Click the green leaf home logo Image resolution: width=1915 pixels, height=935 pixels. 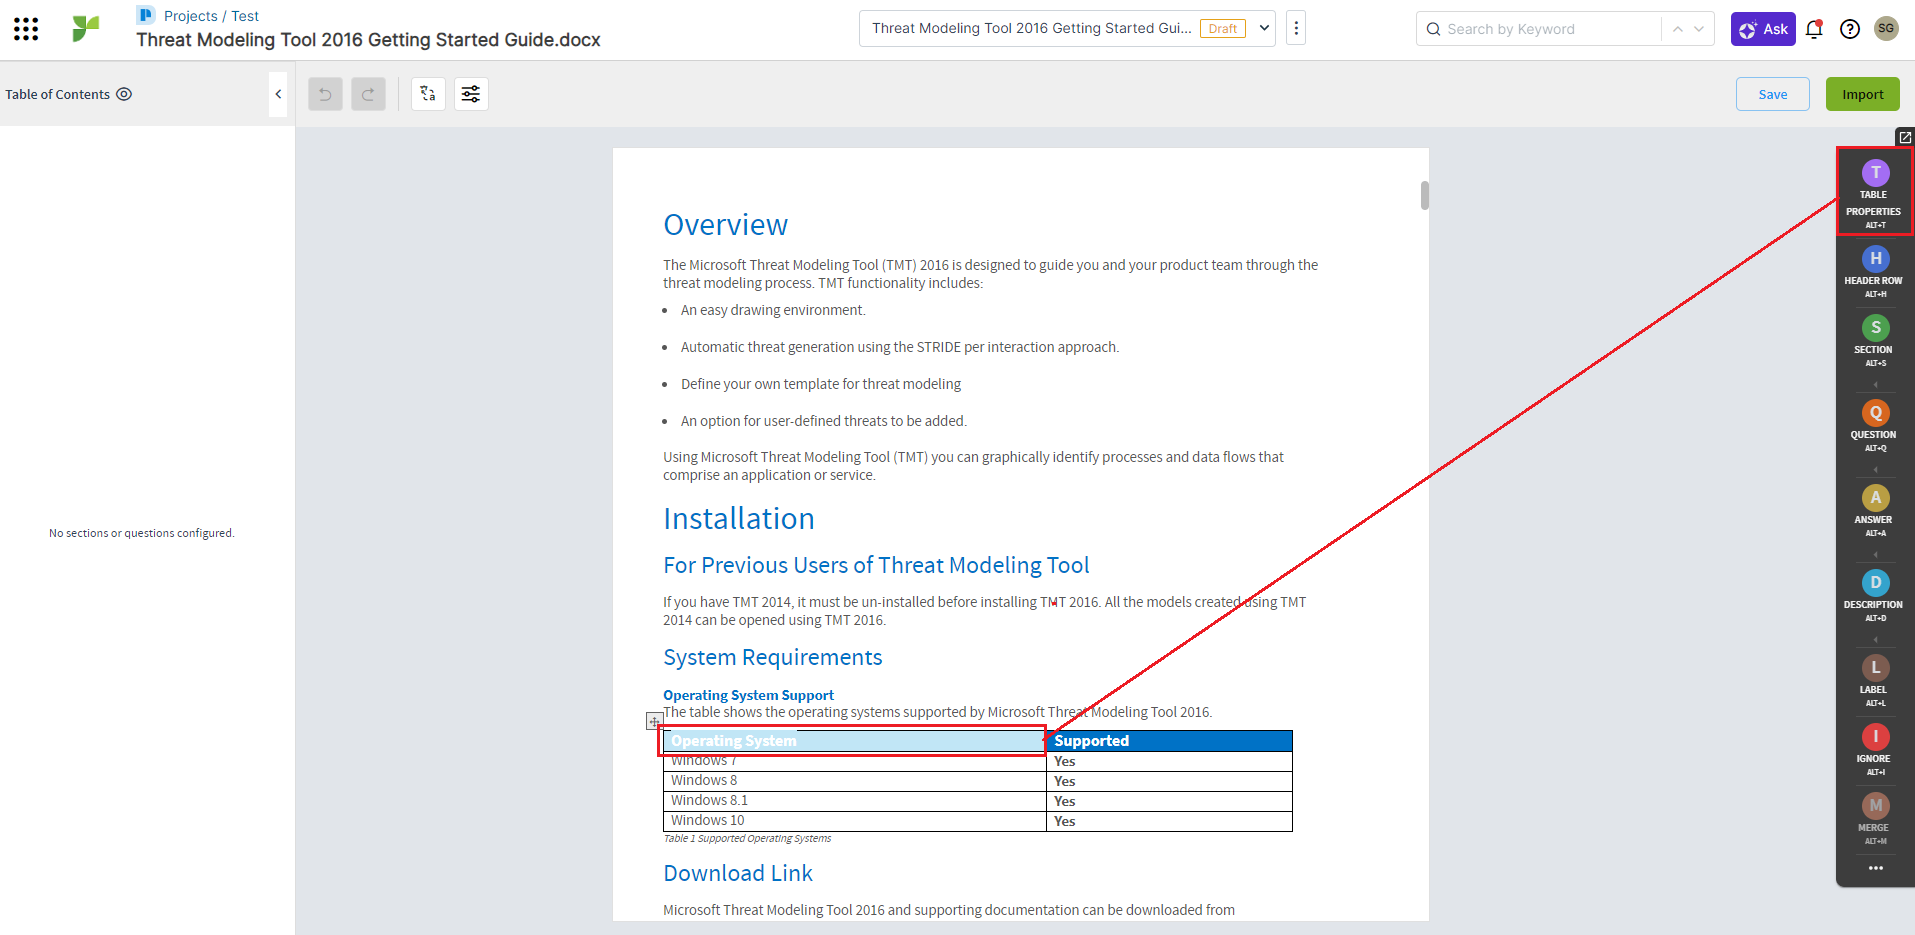click(86, 28)
